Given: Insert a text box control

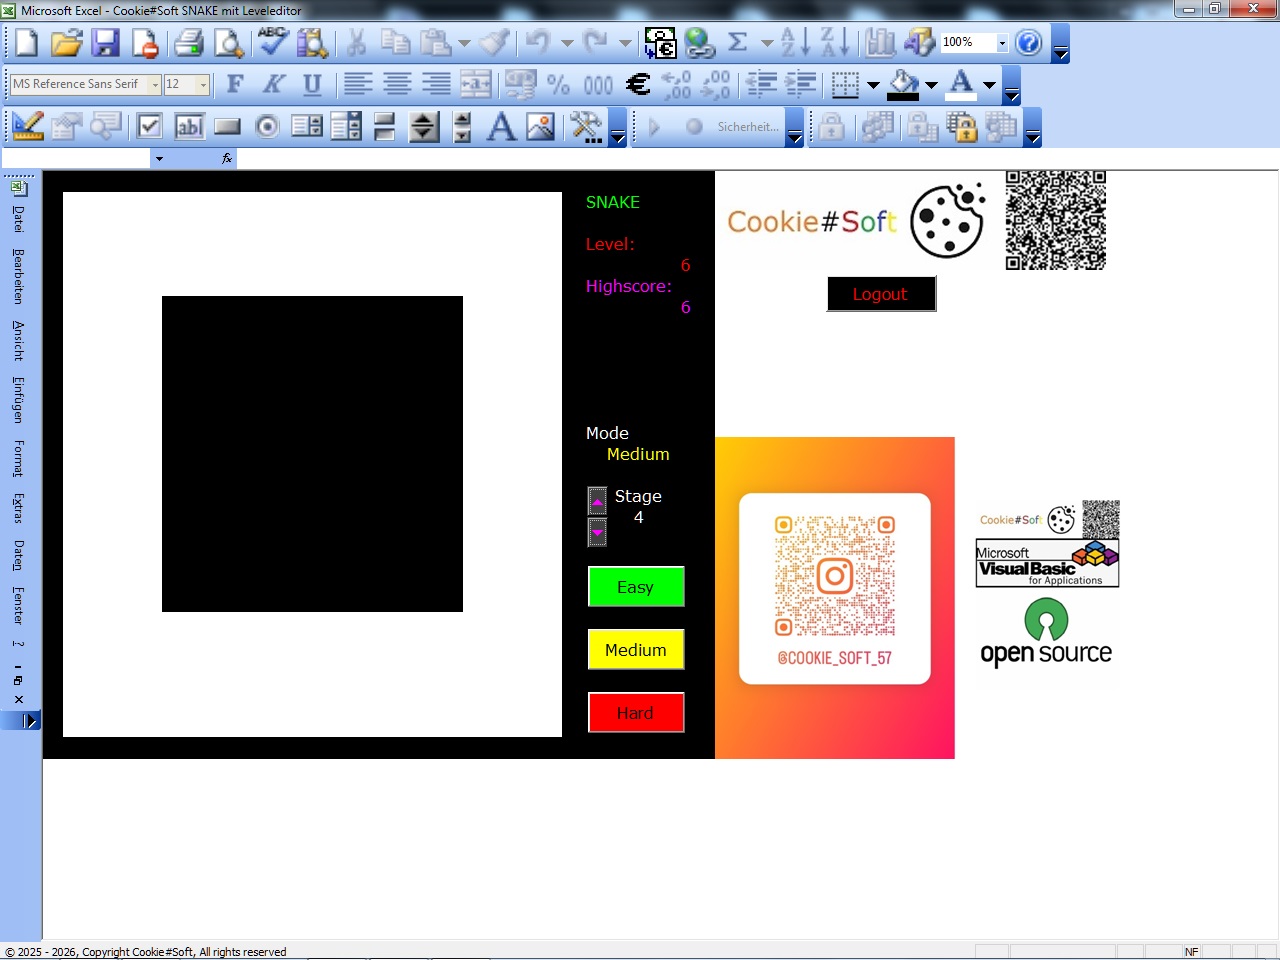Looking at the screenshot, I should [x=189, y=127].
